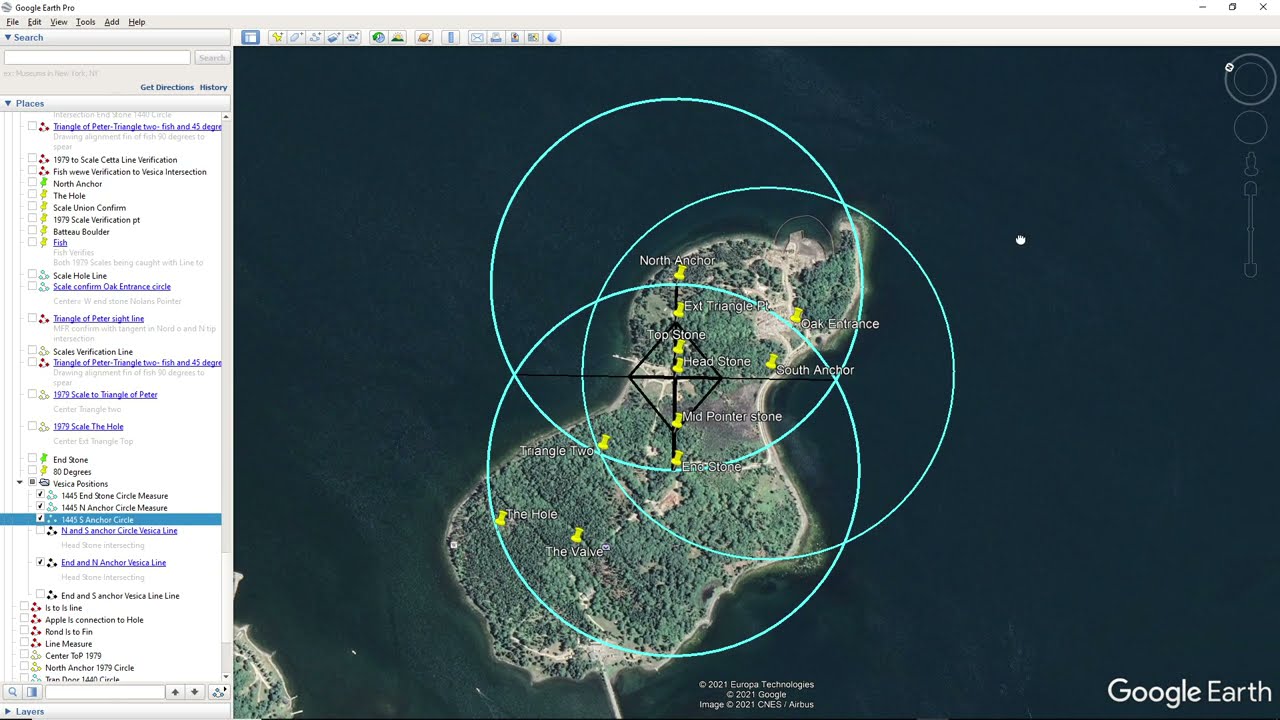Click the Get Directions link

pyautogui.click(x=167, y=87)
